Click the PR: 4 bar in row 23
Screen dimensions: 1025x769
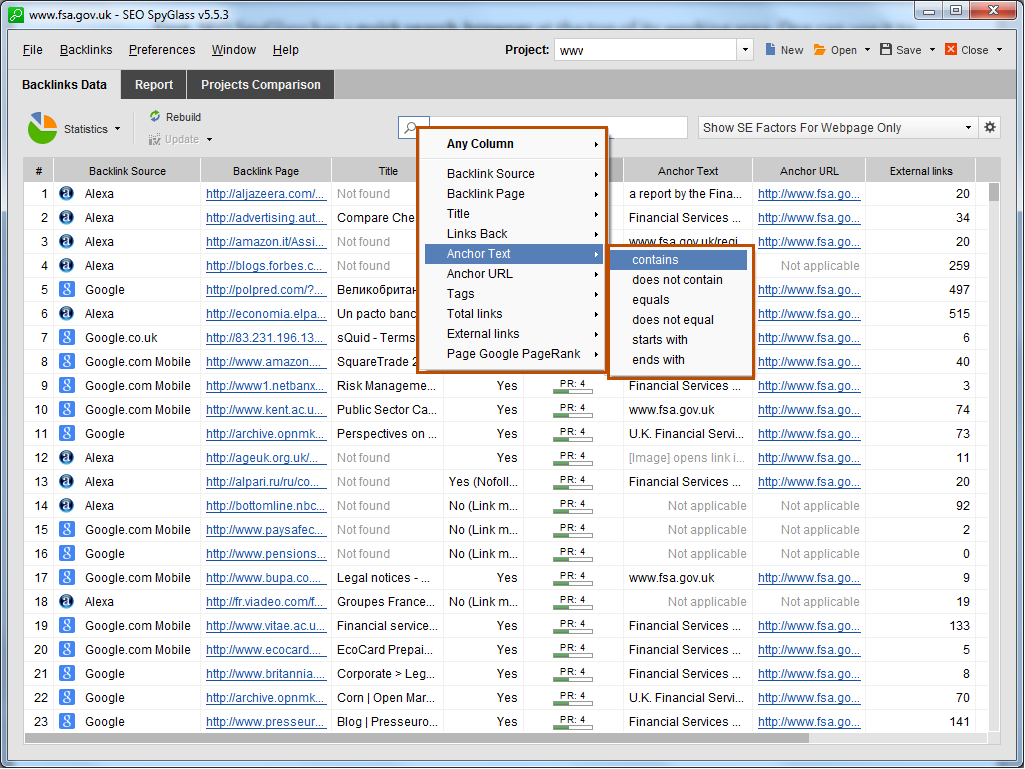[x=573, y=721]
